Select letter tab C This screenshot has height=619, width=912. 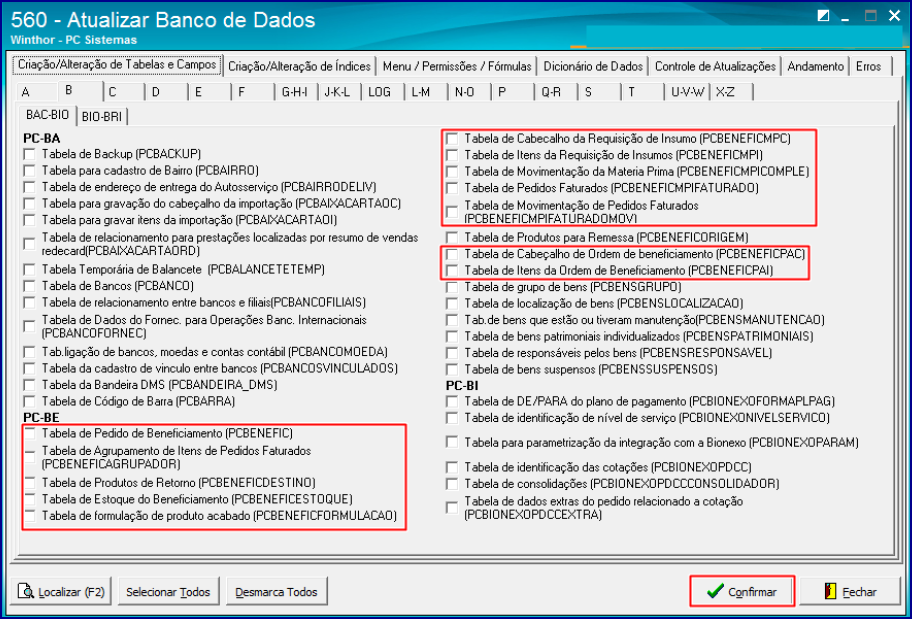[x=124, y=92]
